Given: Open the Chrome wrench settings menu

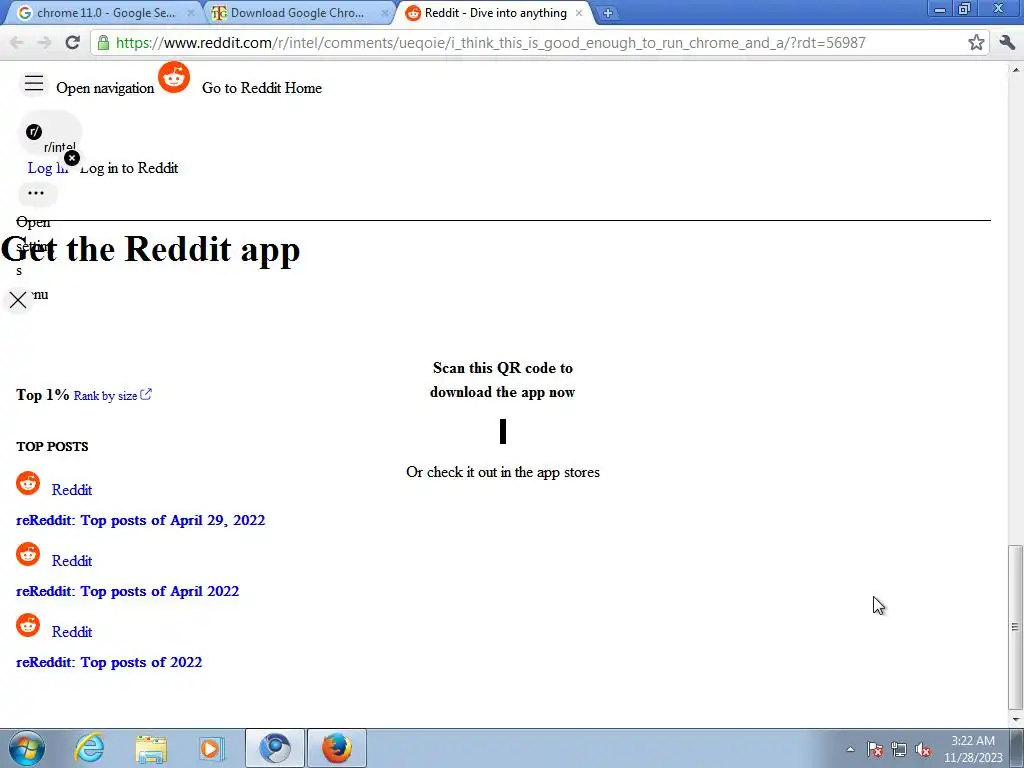Looking at the screenshot, I should click(1007, 42).
